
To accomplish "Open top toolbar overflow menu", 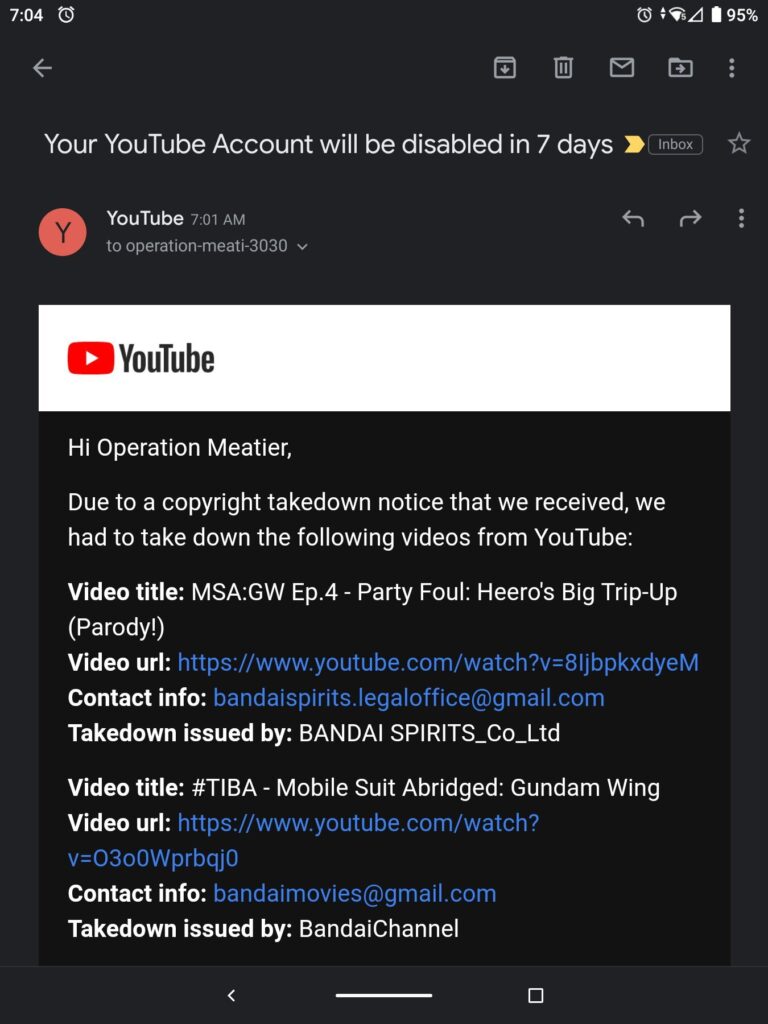I will [731, 67].
